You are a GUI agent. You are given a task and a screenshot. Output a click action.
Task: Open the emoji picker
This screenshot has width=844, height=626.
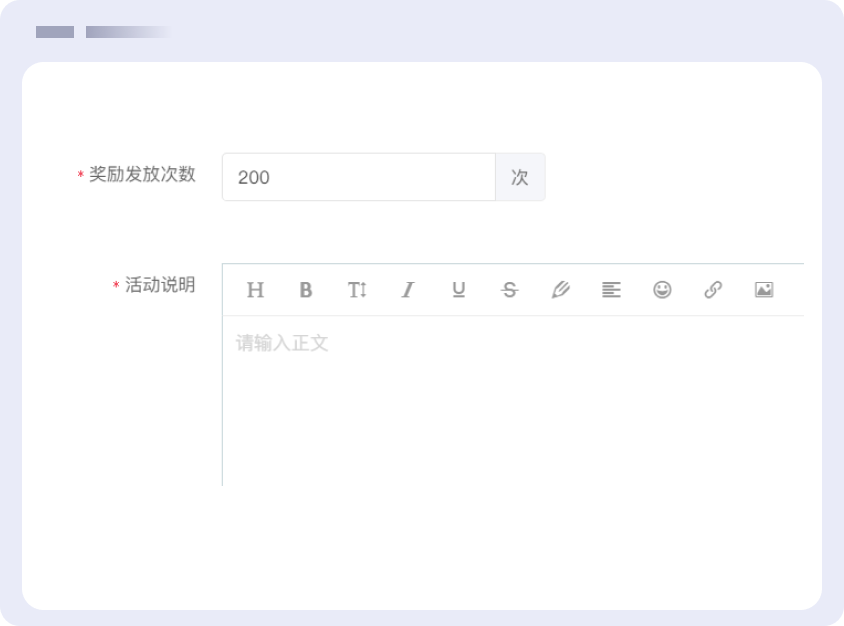click(662, 290)
